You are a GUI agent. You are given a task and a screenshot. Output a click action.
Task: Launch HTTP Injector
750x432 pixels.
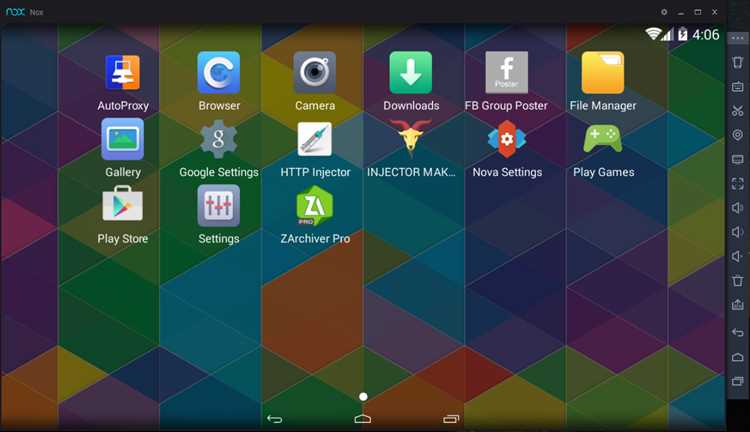[314, 140]
